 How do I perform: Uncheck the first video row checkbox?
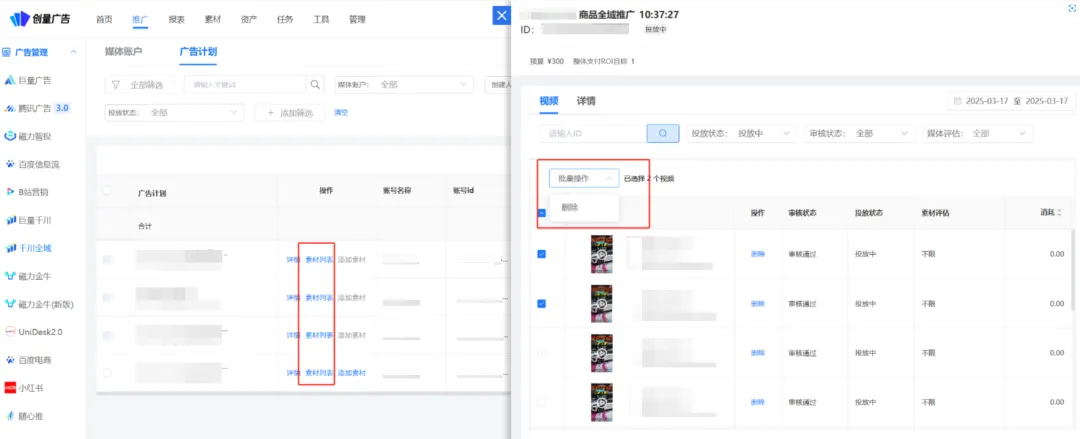[x=542, y=254]
